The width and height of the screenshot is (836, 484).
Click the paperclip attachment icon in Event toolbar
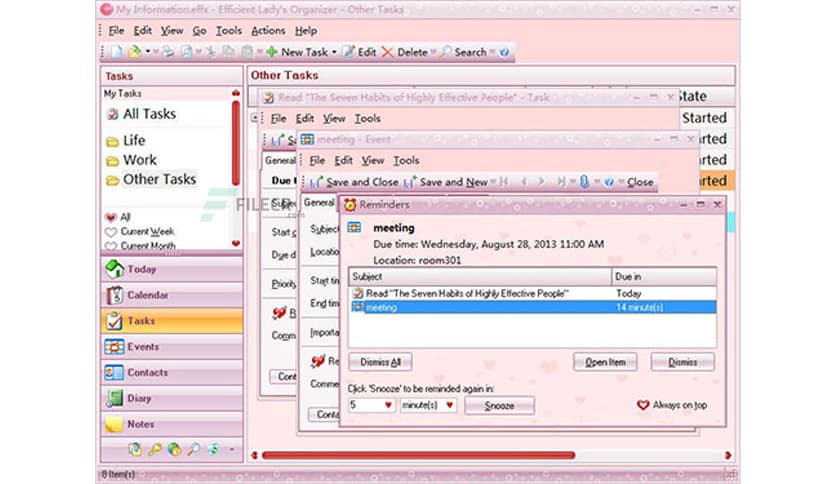(x=584, y=182)
